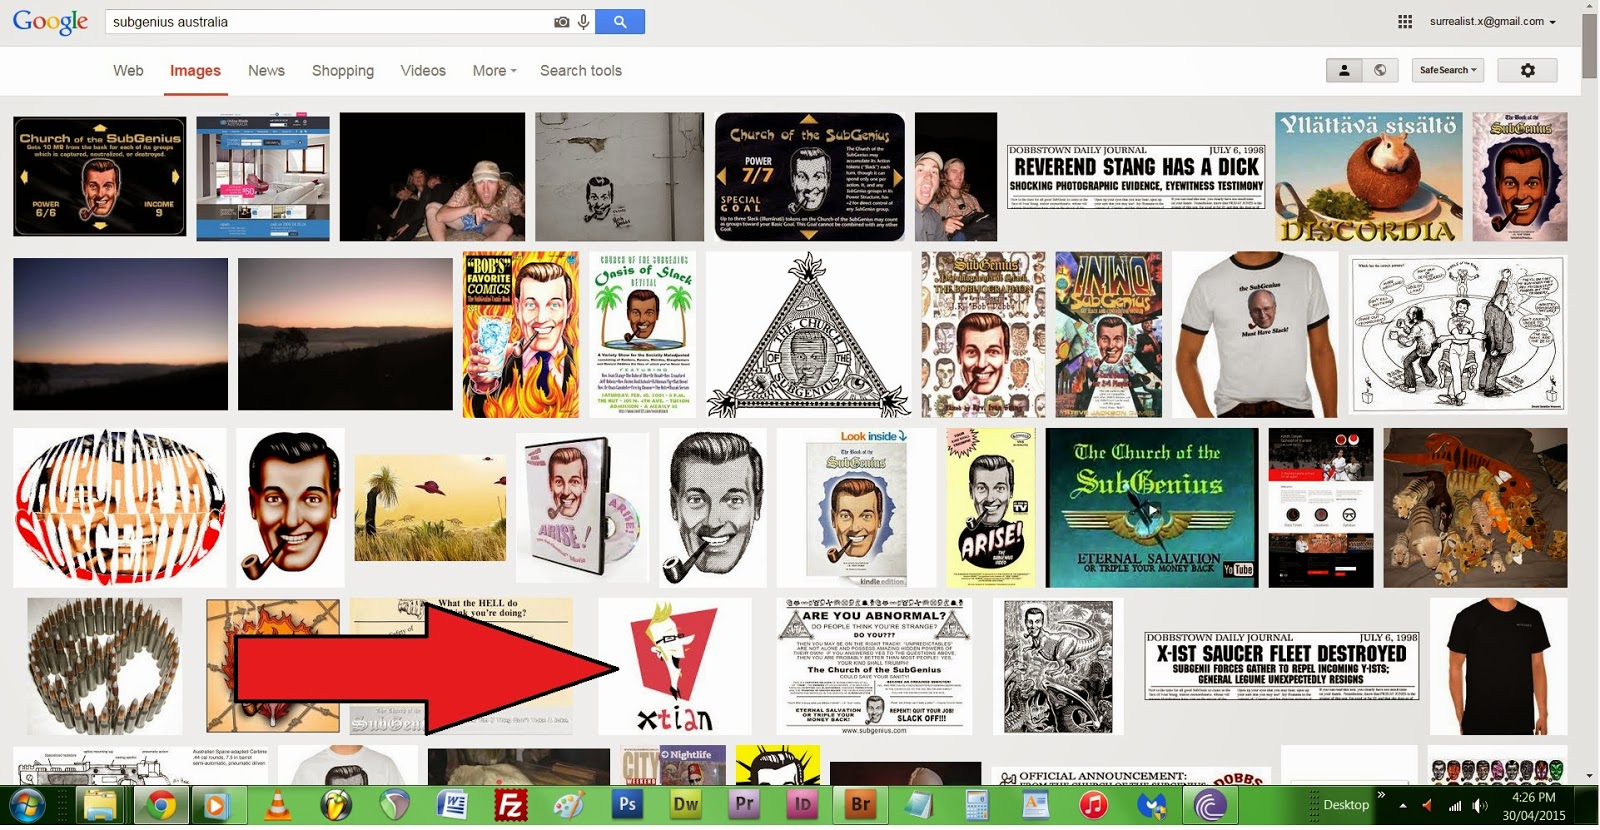The image size is (1600, 830).
Task: Open the Eternal Salvation YouTube thumbnail
Action: (x=1152, y=508)
